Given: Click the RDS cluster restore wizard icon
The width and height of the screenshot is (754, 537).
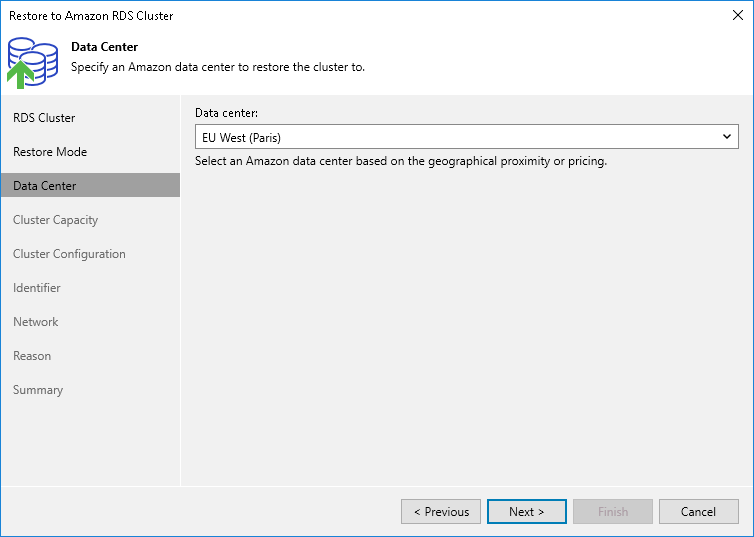Looking at the screenshot, I should (x=32, y=61).
